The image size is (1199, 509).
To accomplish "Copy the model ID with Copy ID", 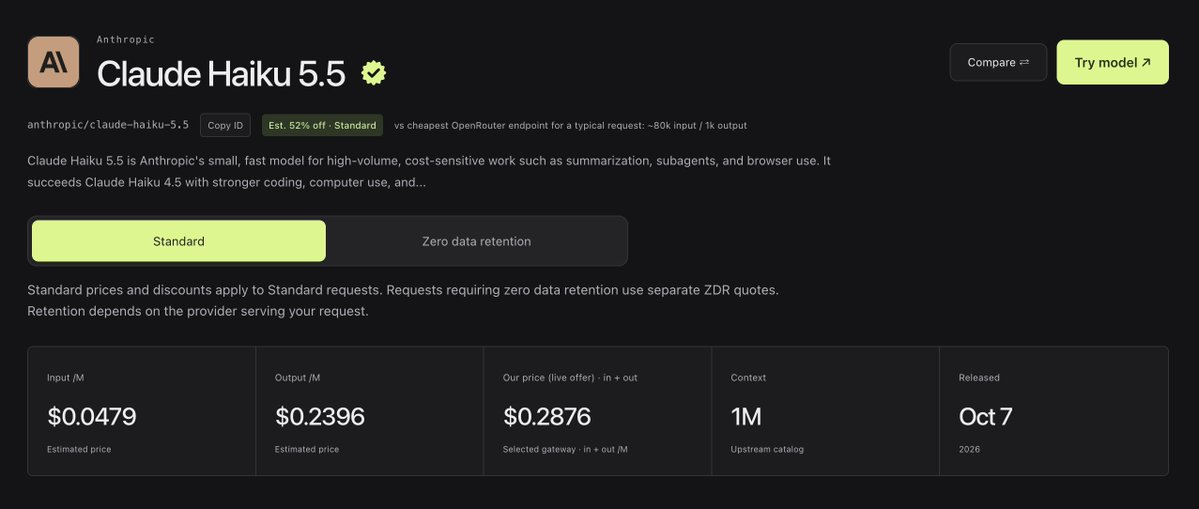I will (226, 125).
